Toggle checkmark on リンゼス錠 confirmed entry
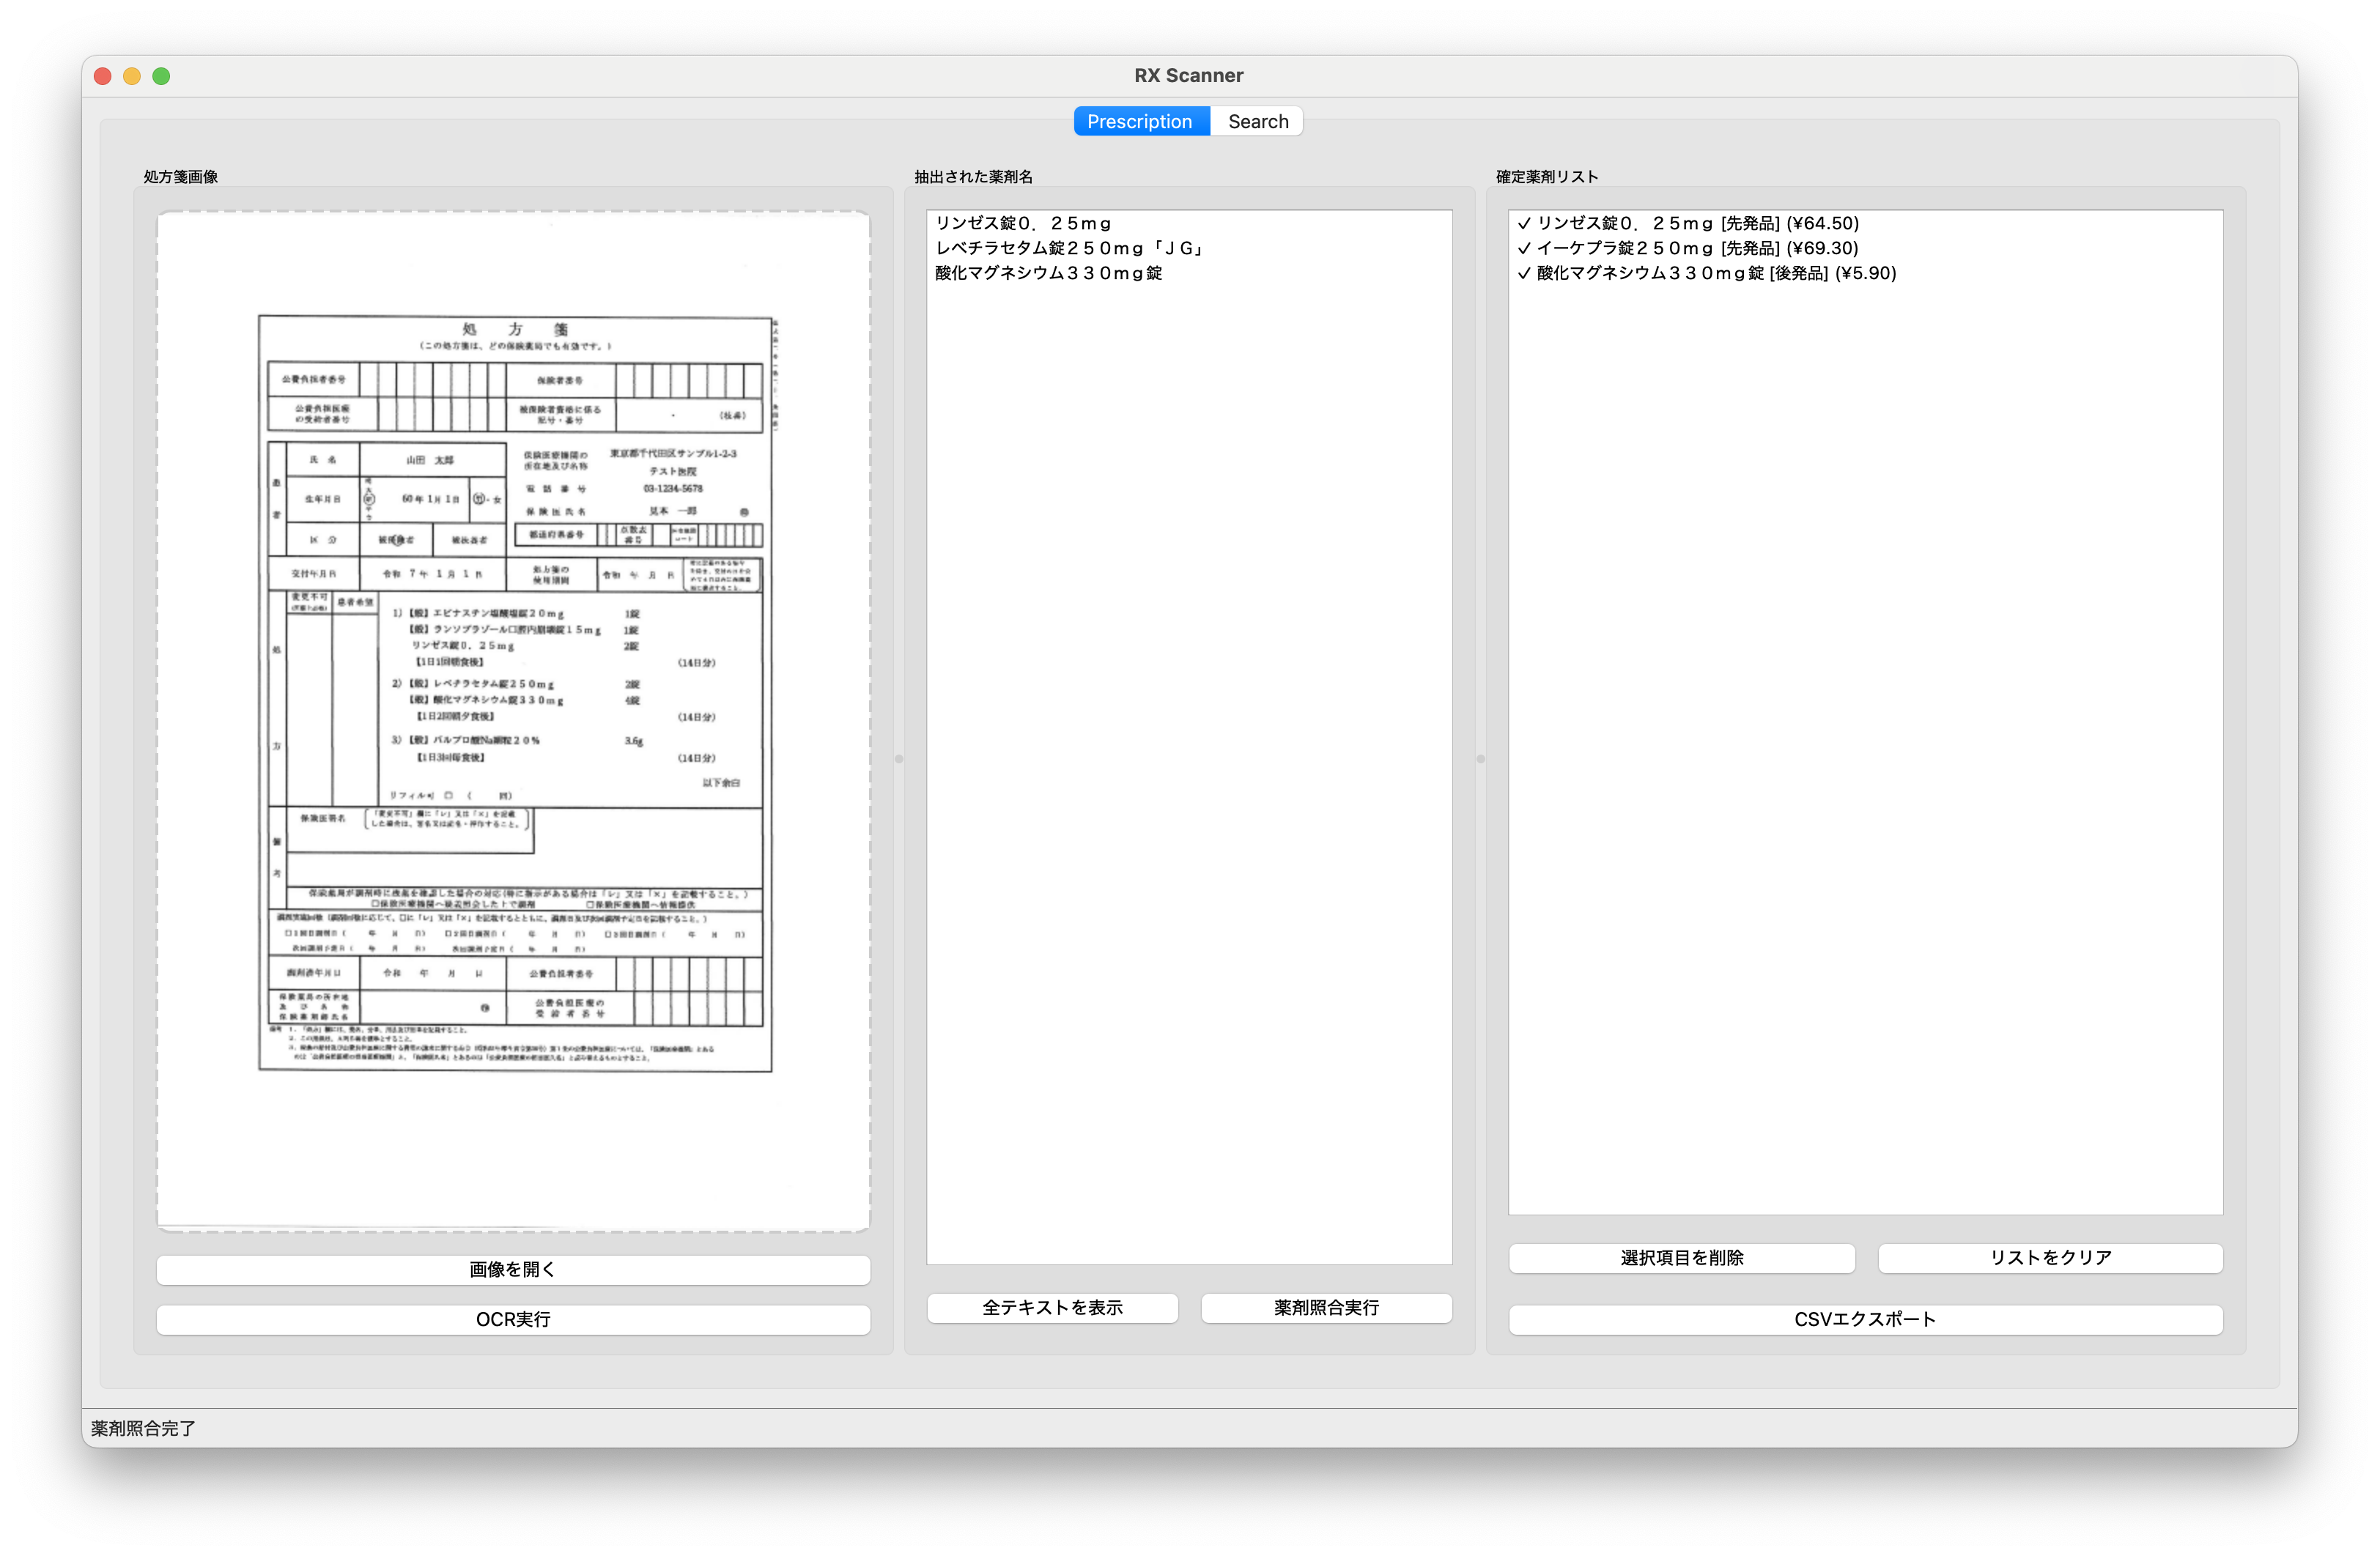The image size is (2380, 1556). pyautogui.click(x=1524, y=223)
